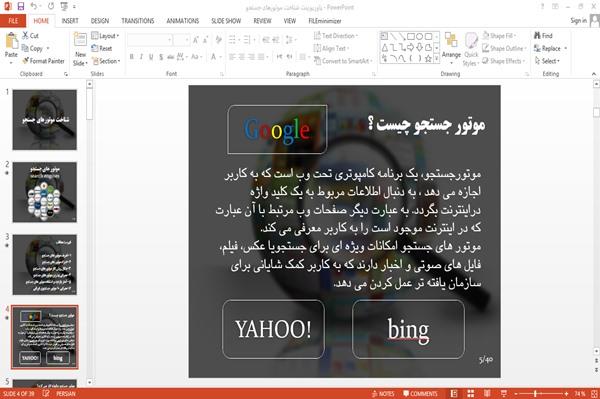Screen dimensions: 600x399
Task: Open the Shape Outline dropdown
Action: [x=504, y=48]
